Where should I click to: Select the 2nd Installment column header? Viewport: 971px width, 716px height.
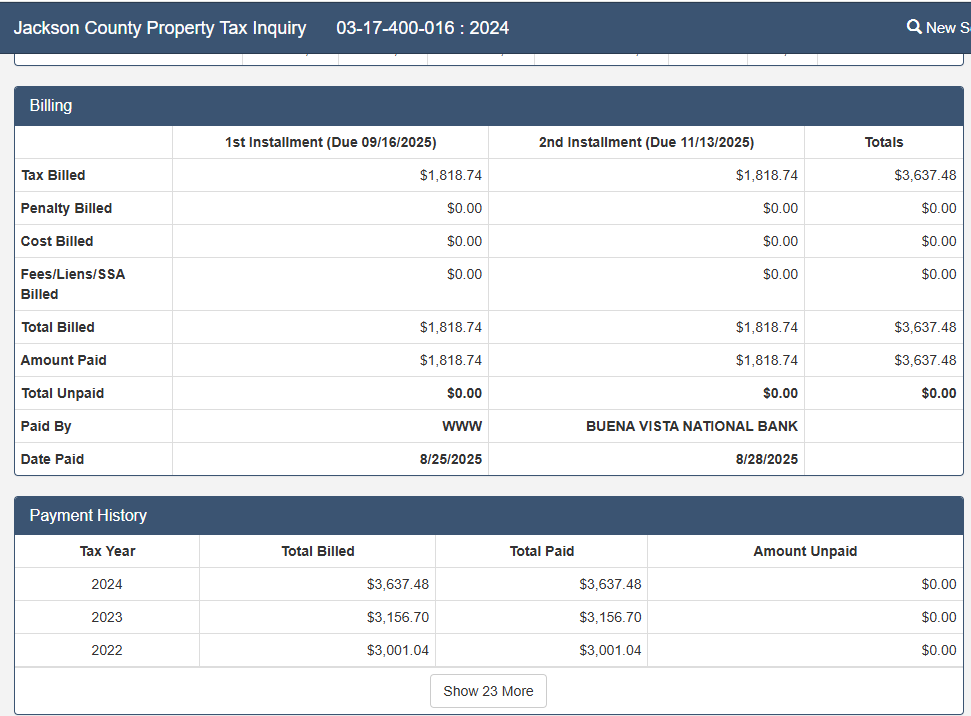[646, 142]
